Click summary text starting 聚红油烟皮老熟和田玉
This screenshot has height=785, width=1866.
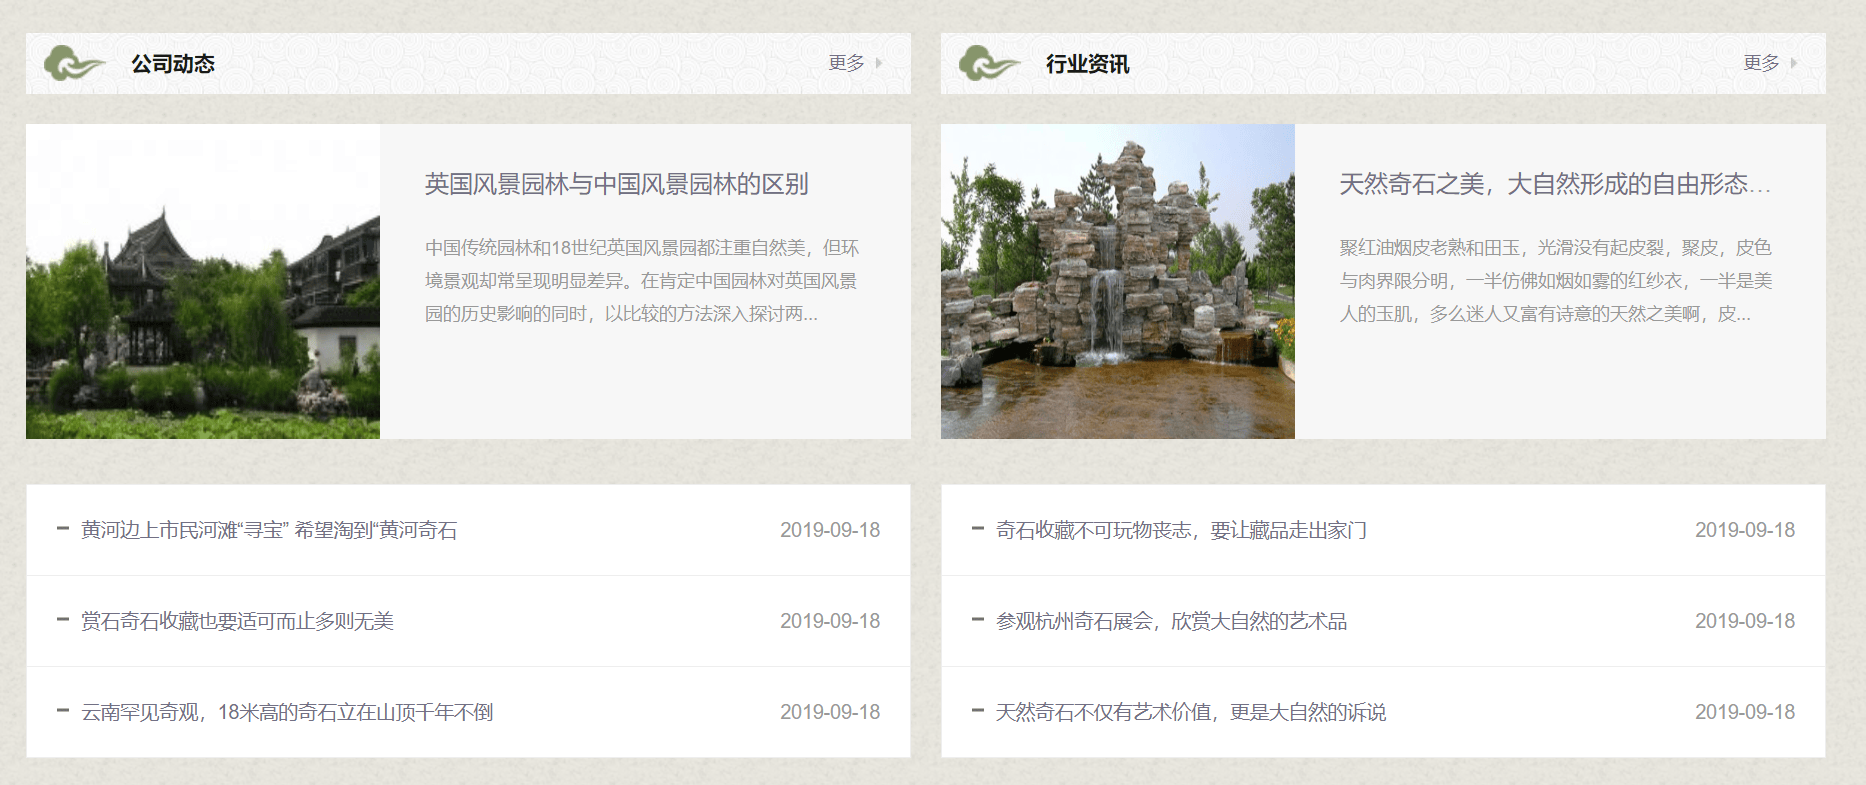(1556, 281)
